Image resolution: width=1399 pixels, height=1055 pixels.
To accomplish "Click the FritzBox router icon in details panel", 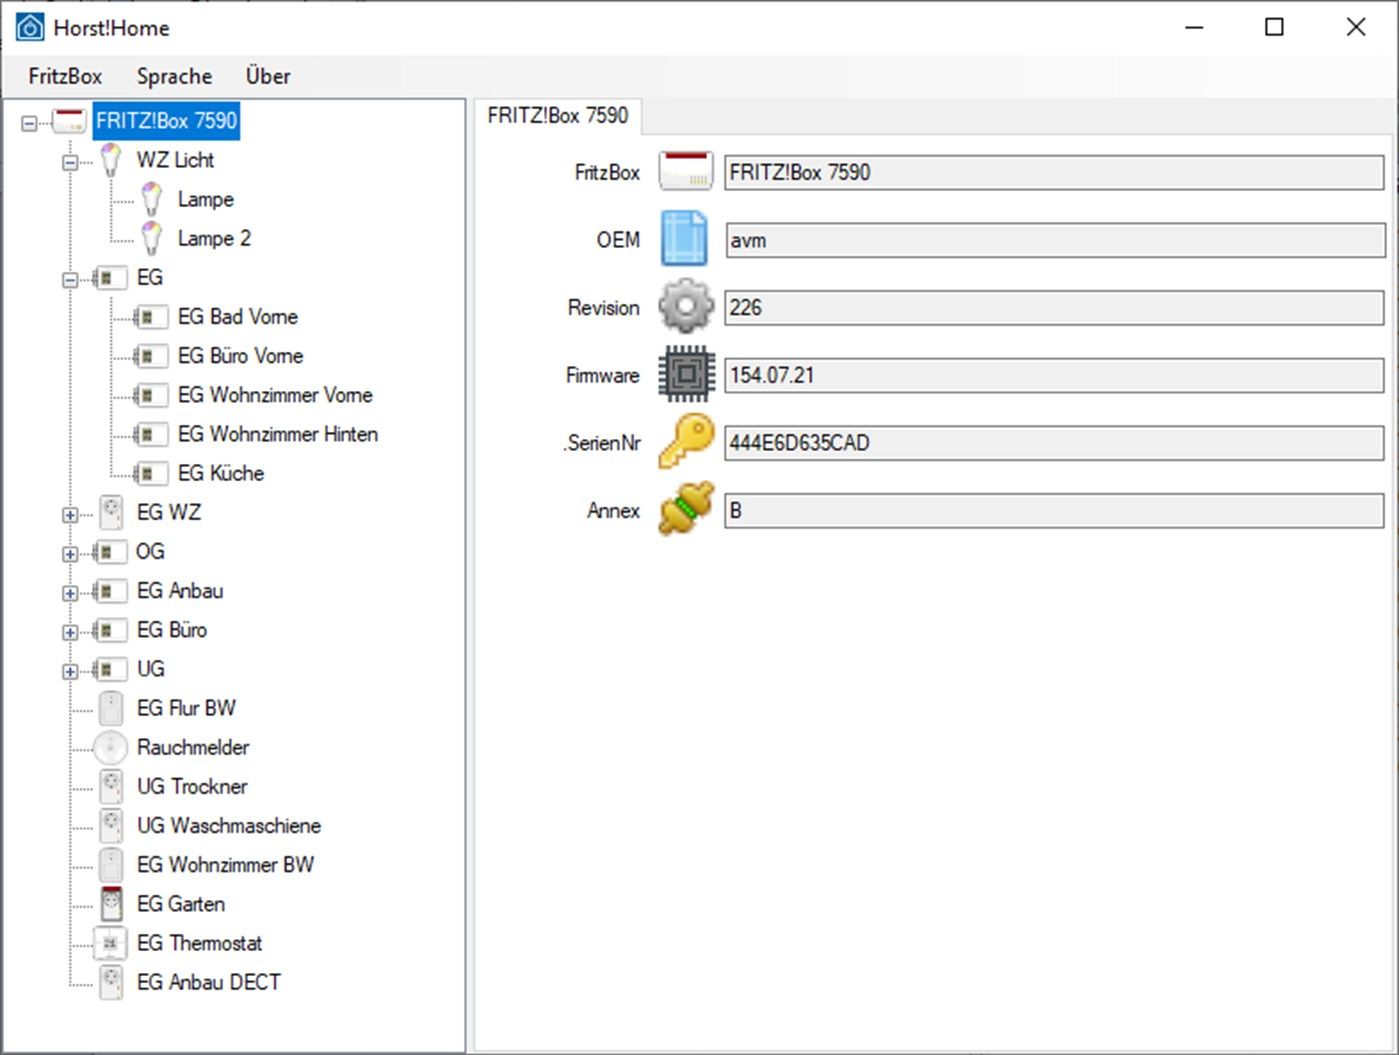I will (x=686, y=171).
